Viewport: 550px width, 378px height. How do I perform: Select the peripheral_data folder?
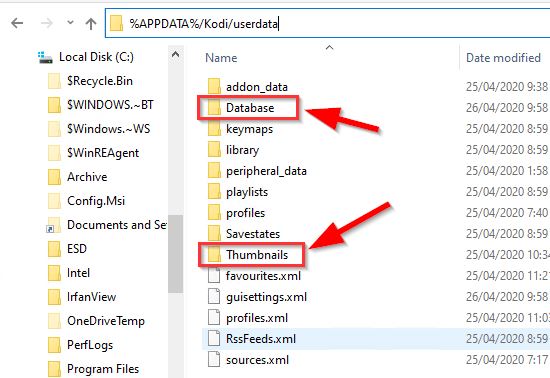click(266, 171)
